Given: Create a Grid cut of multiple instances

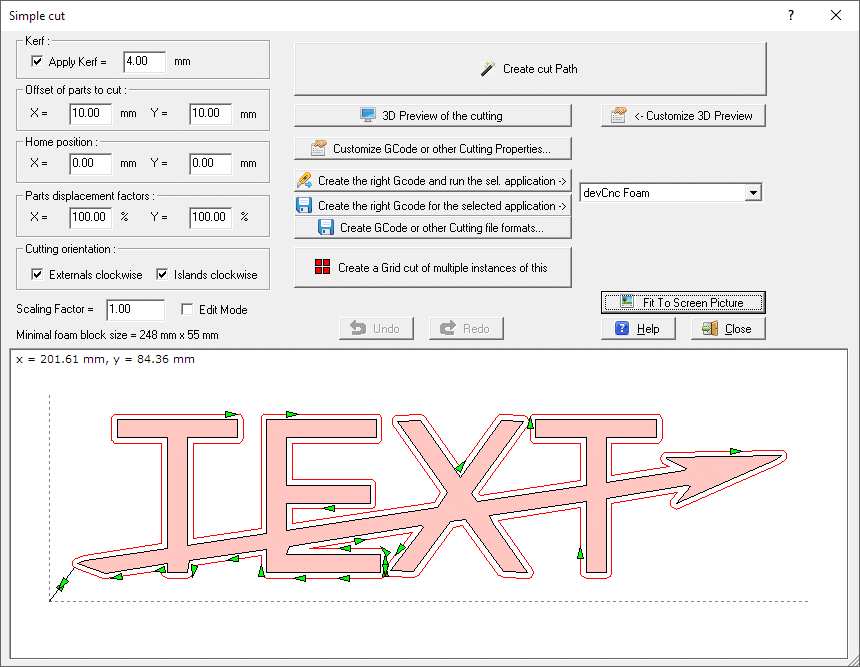Looking at the screenshot, I should point(432,267).
